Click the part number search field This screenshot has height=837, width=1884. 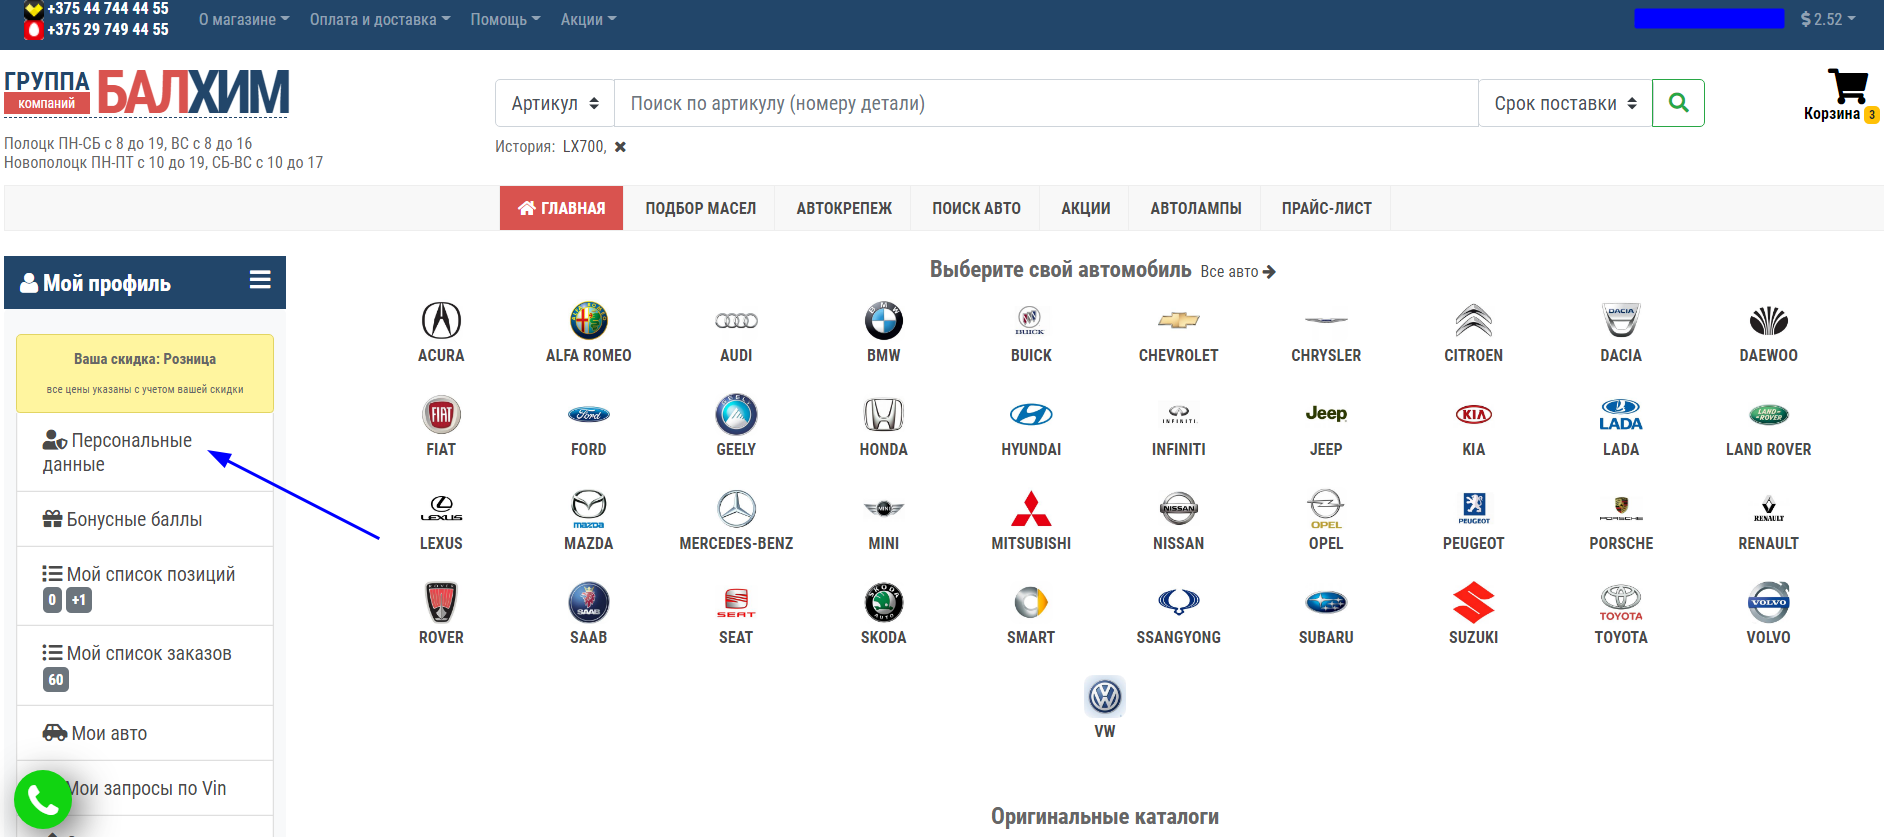click(x=1045, y=103)
